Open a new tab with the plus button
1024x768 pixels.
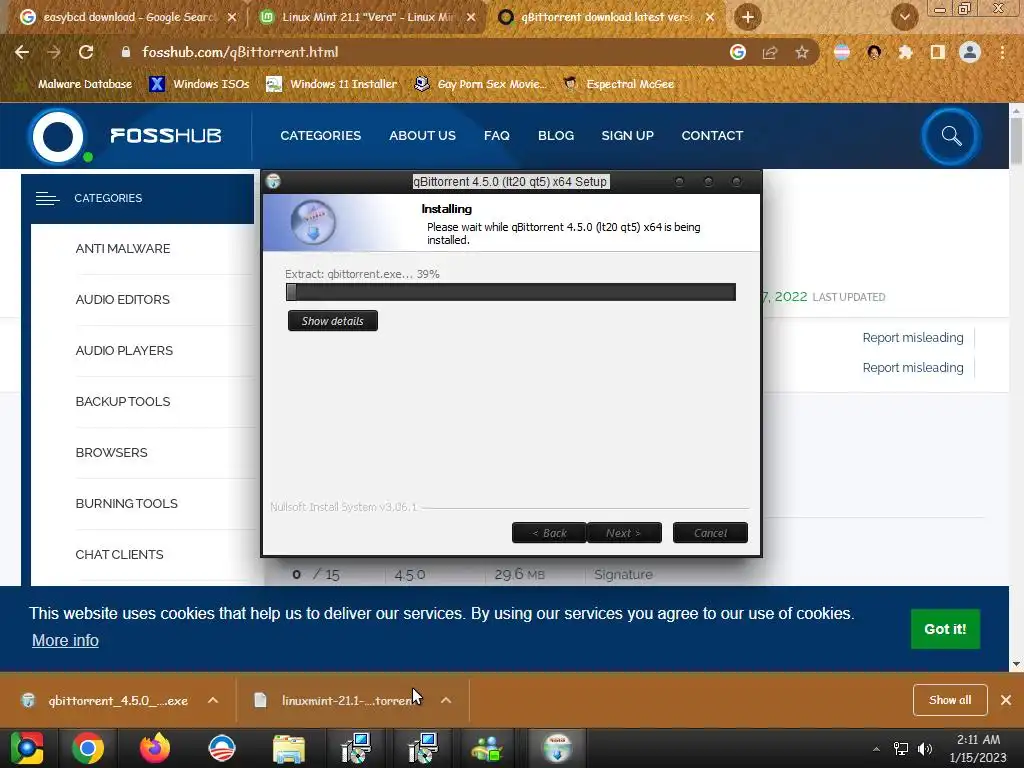(748, 17)
